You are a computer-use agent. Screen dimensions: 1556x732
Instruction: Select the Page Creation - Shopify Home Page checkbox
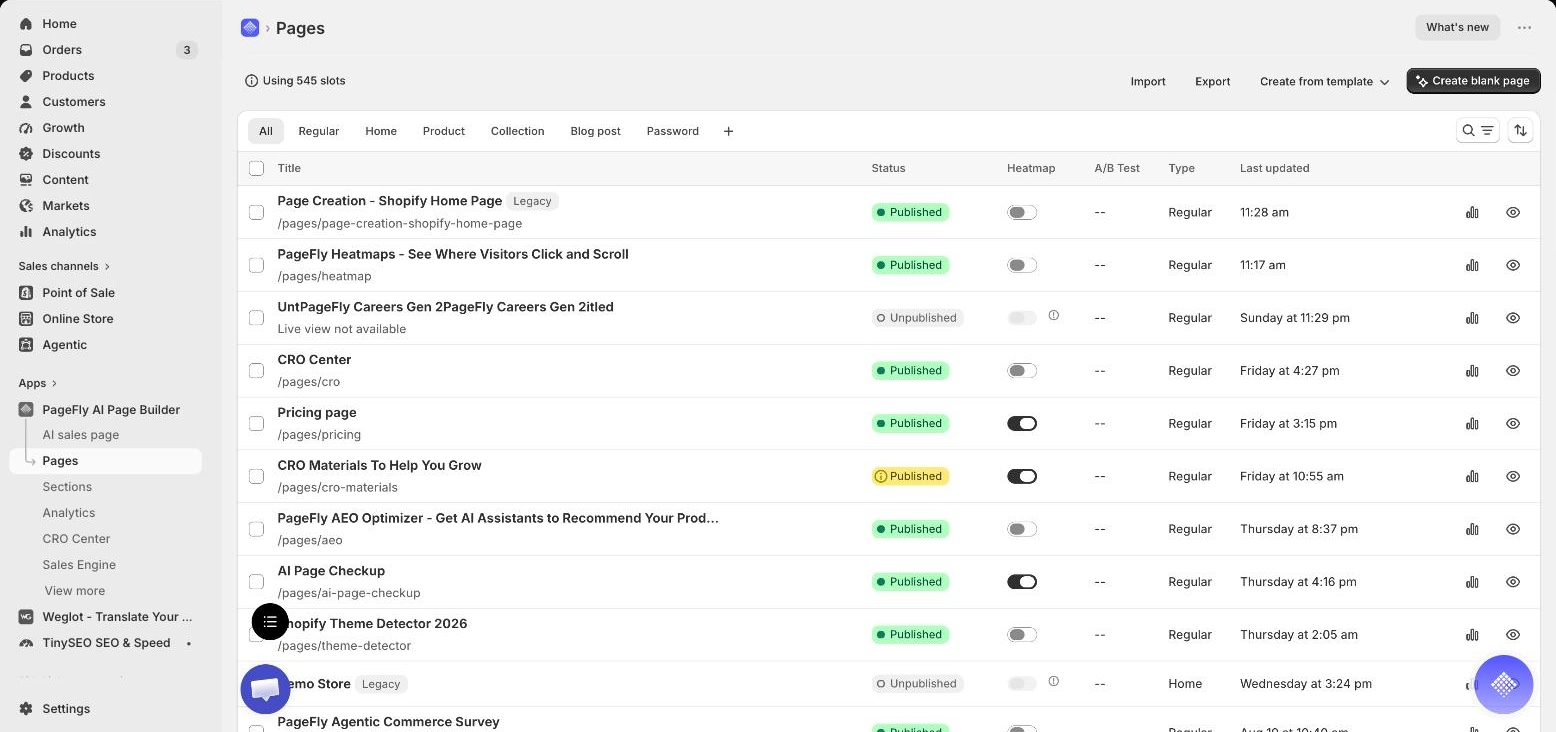click(x=256, y=212)
